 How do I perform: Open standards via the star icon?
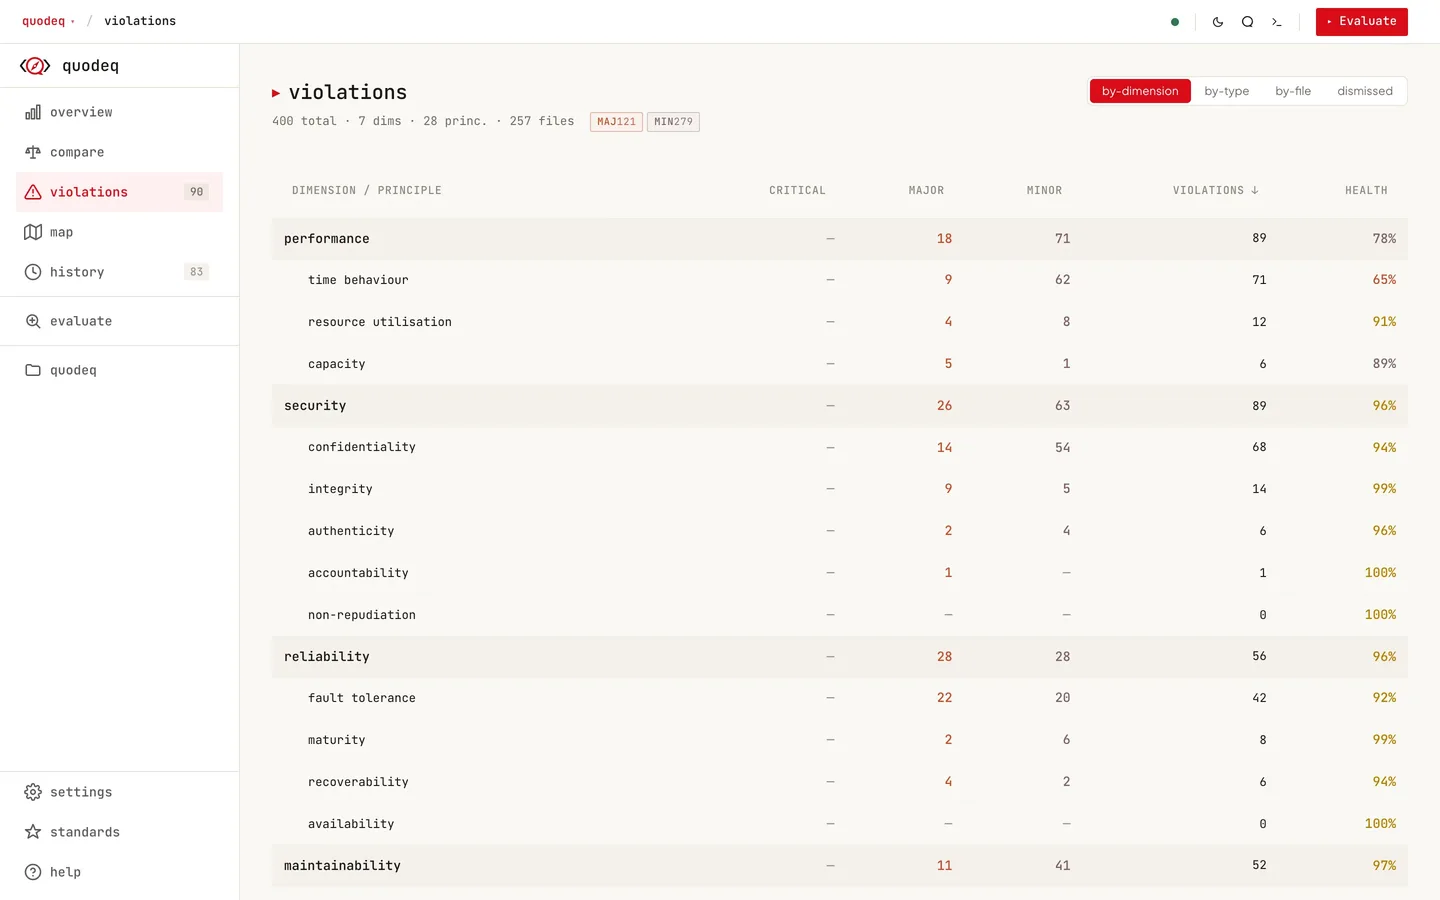tap(33, 832)
